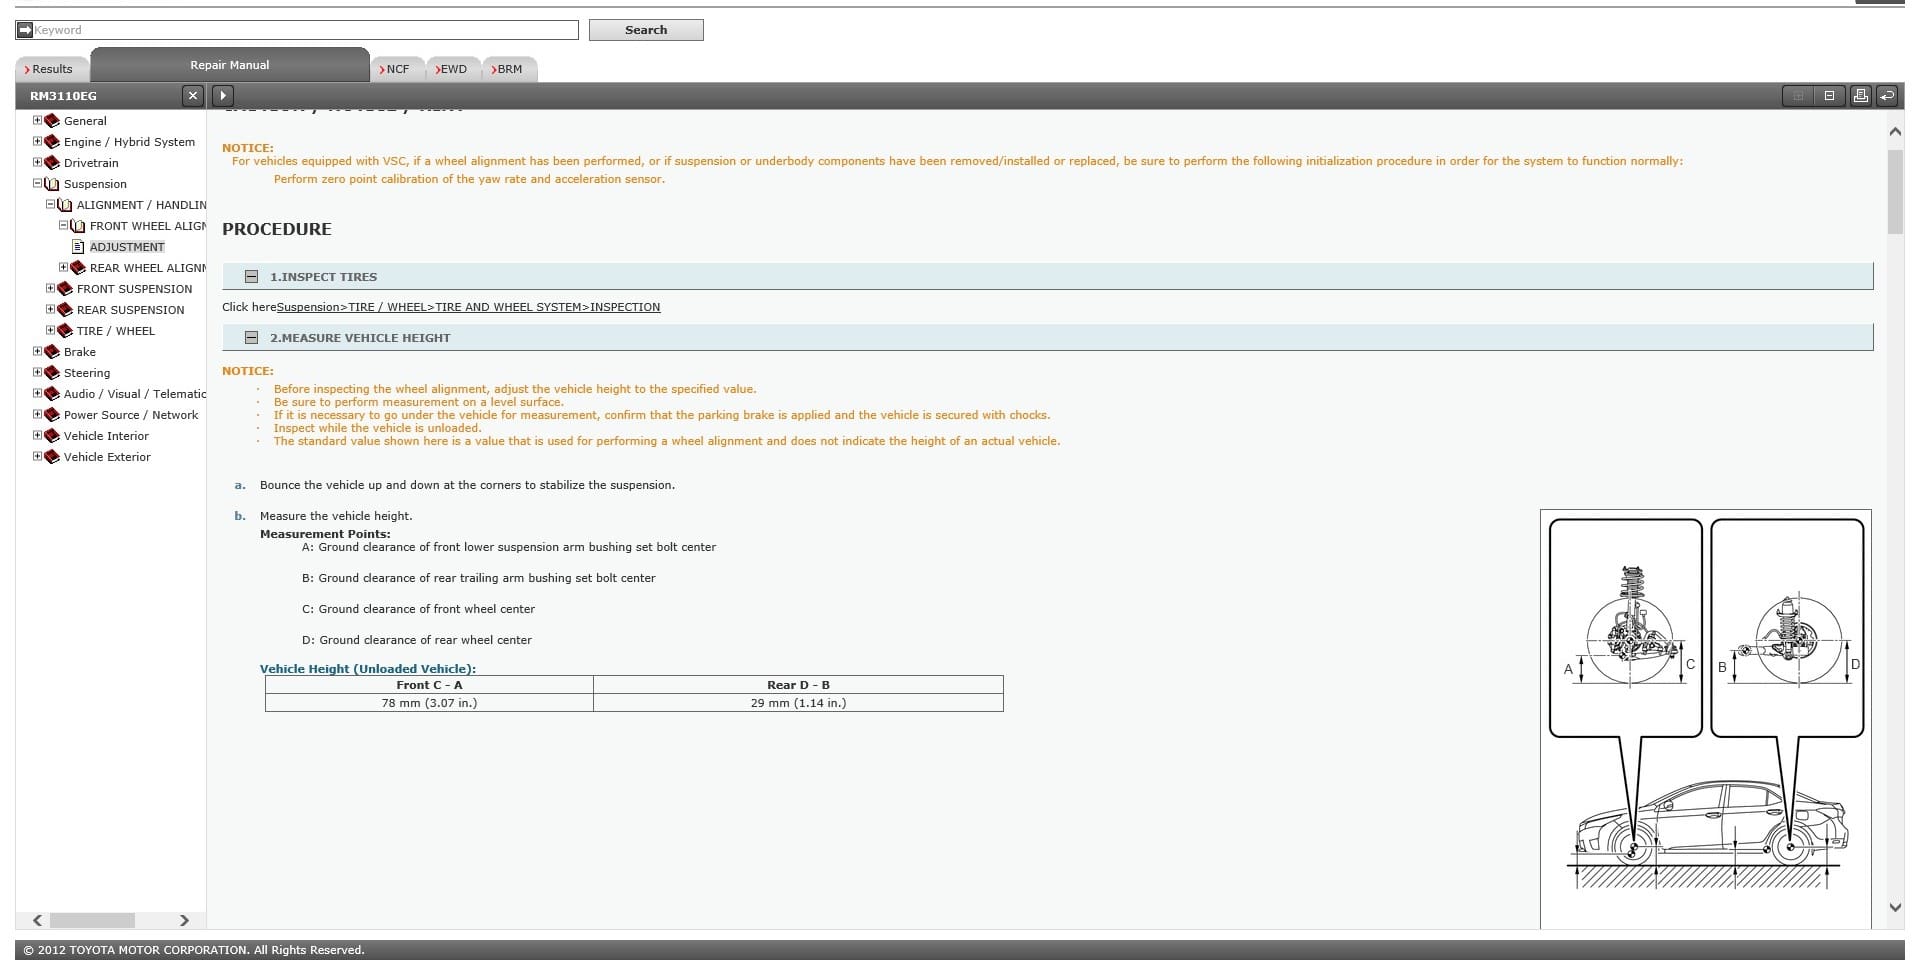Click the arrow icon in keyword field

(x=25, y=30)
